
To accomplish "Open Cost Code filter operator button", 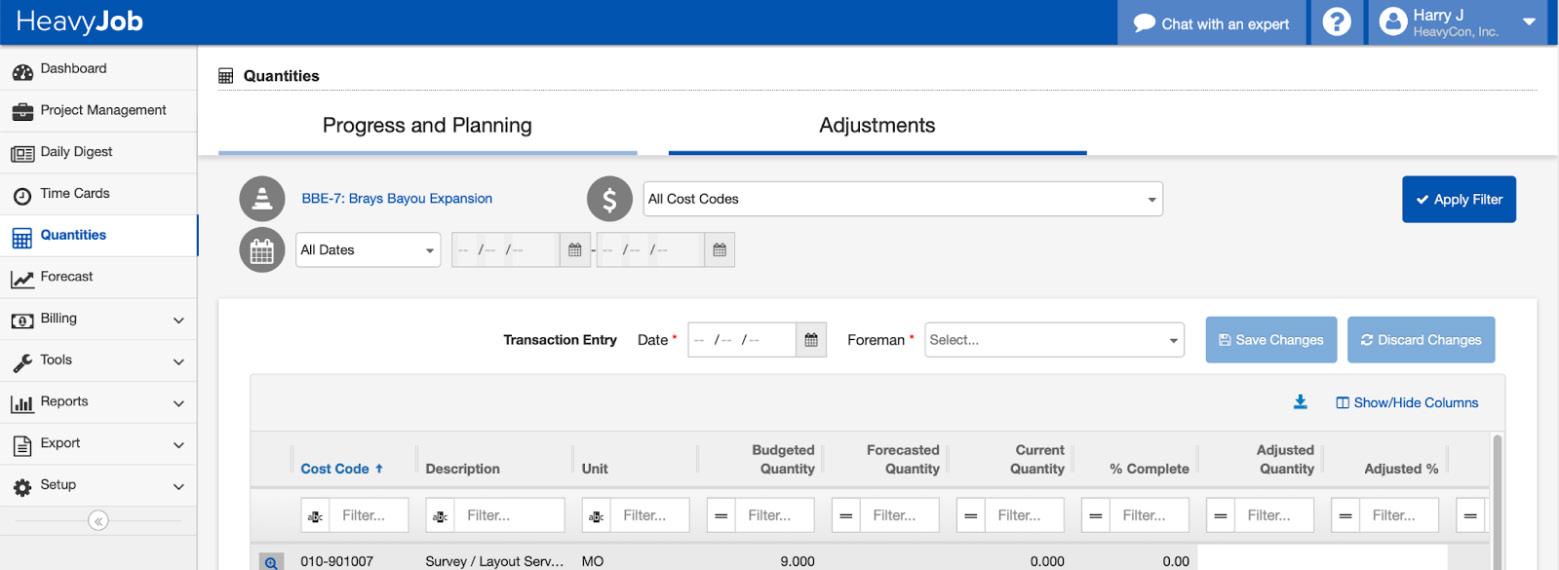I will 315,515.
